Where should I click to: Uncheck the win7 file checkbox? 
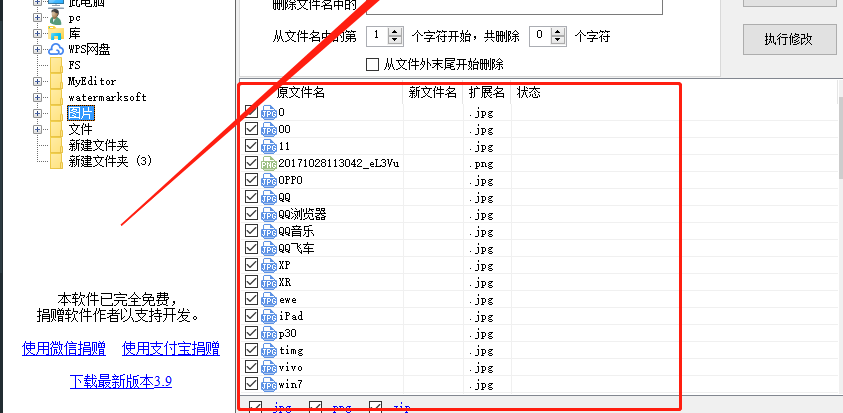coord(251,383)
